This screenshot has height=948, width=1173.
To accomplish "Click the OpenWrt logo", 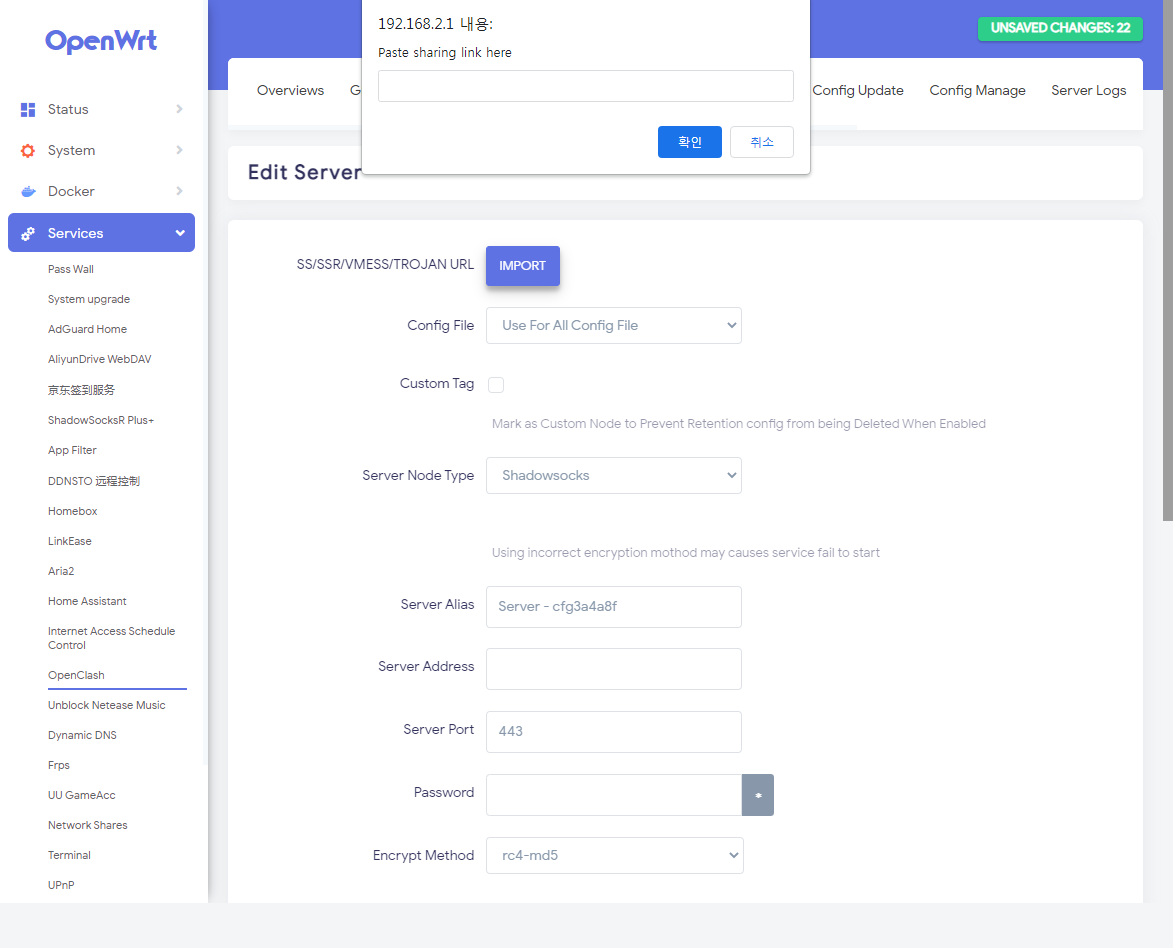I will pos(101,40).
